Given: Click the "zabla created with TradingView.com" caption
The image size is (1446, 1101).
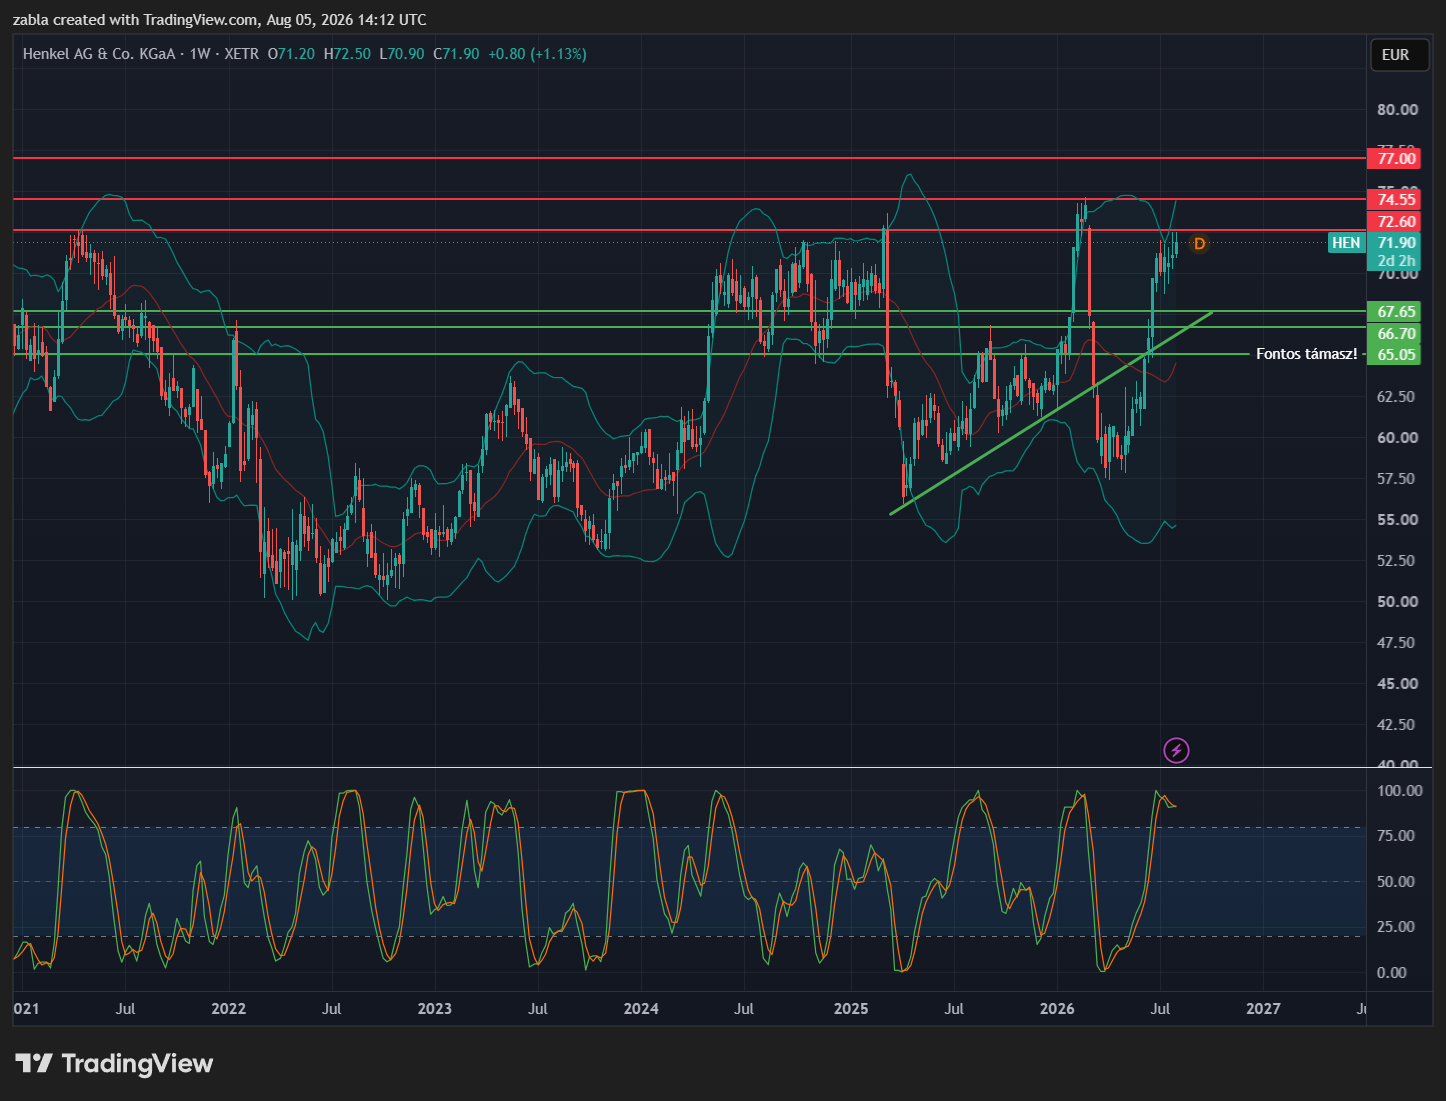Looking at the screenshot, I should tap(219, 20).
